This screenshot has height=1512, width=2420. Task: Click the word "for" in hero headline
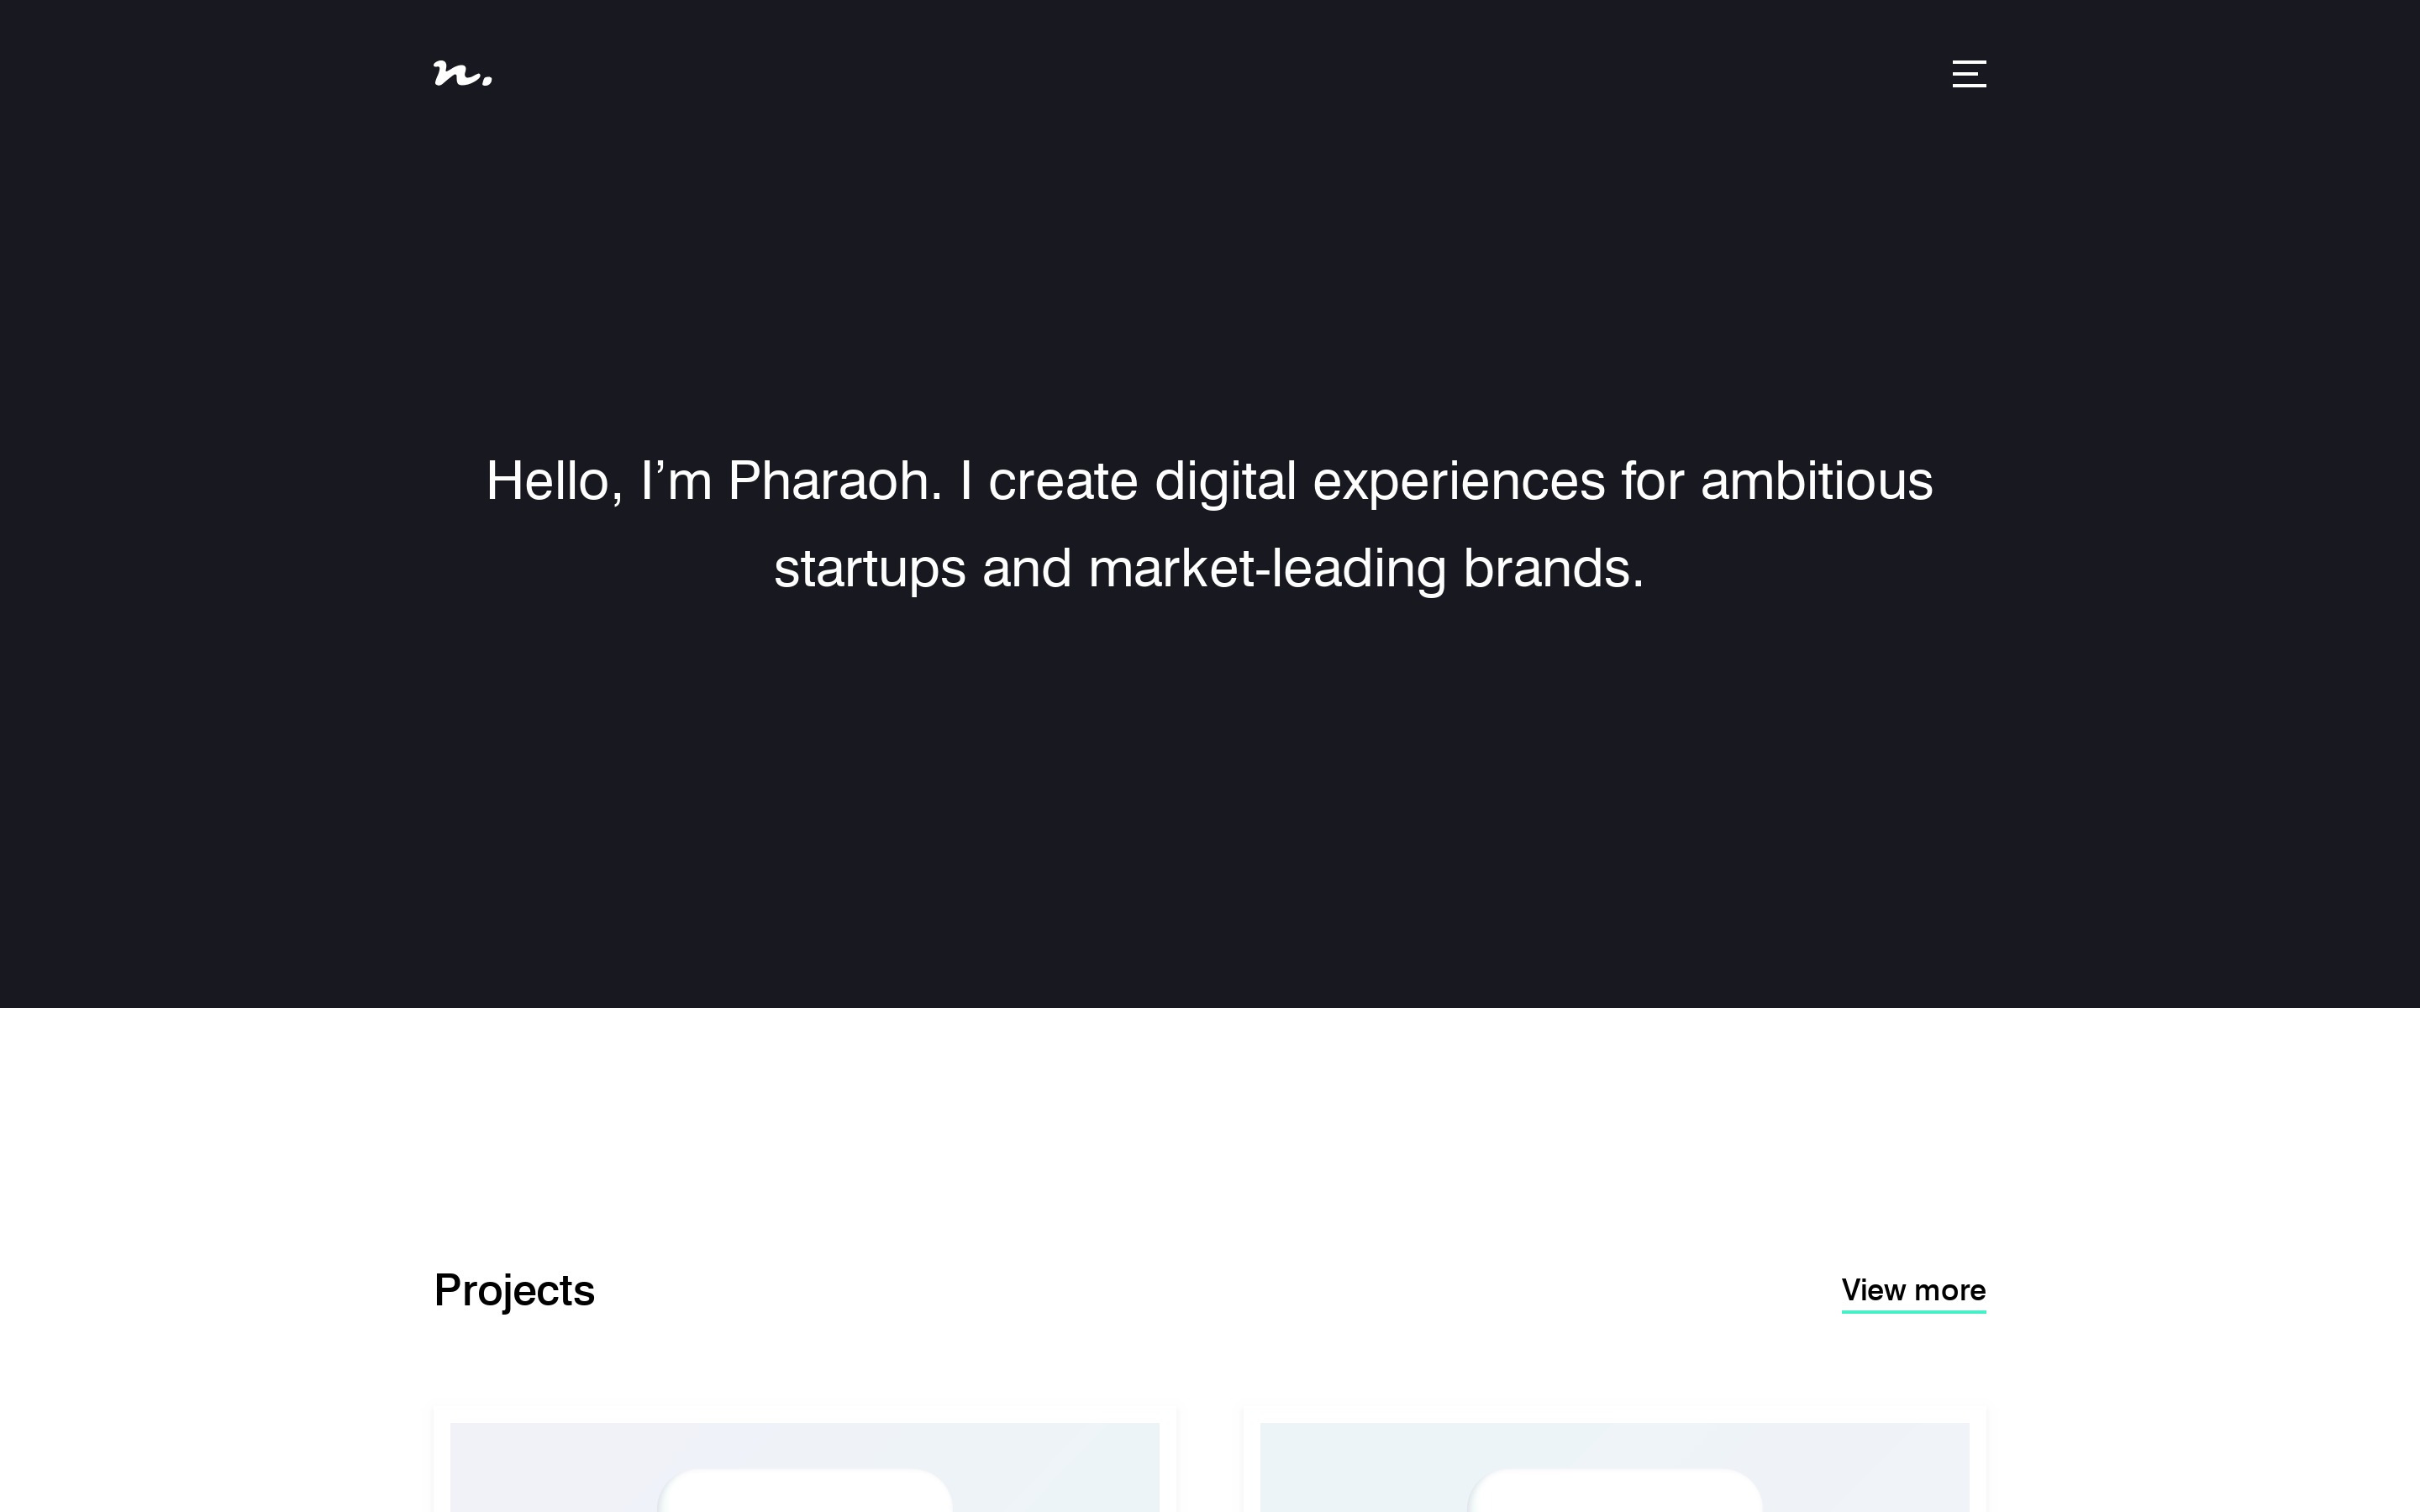pyautogui.click(x=1653, y=481)
